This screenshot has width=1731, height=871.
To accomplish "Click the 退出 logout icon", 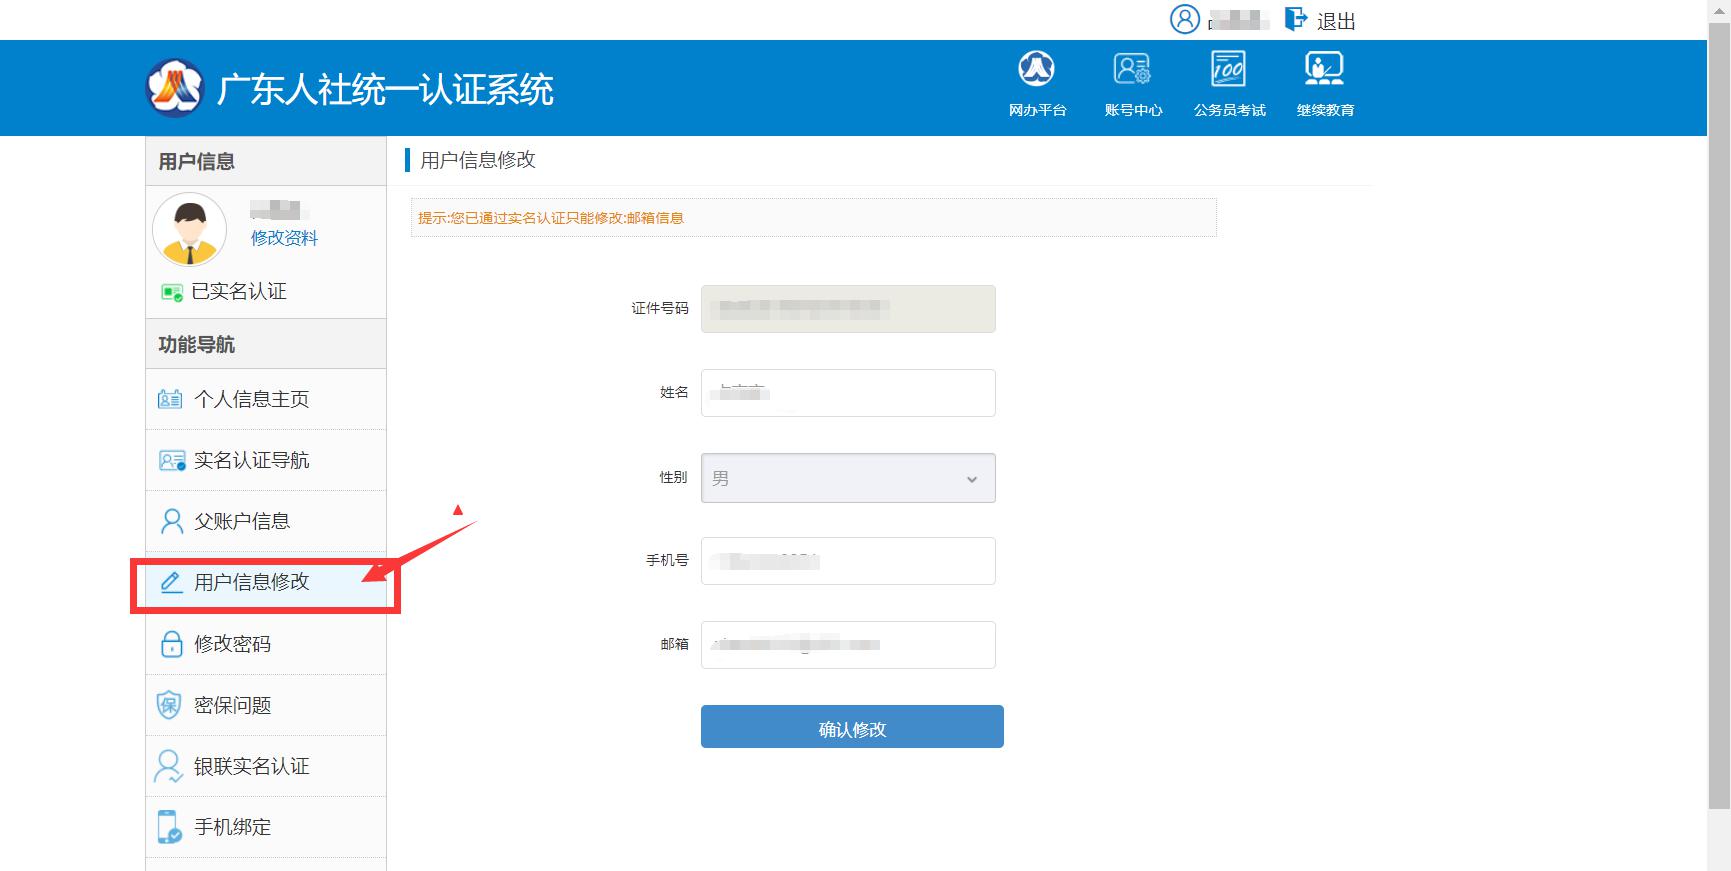I will pos(1296,19).
